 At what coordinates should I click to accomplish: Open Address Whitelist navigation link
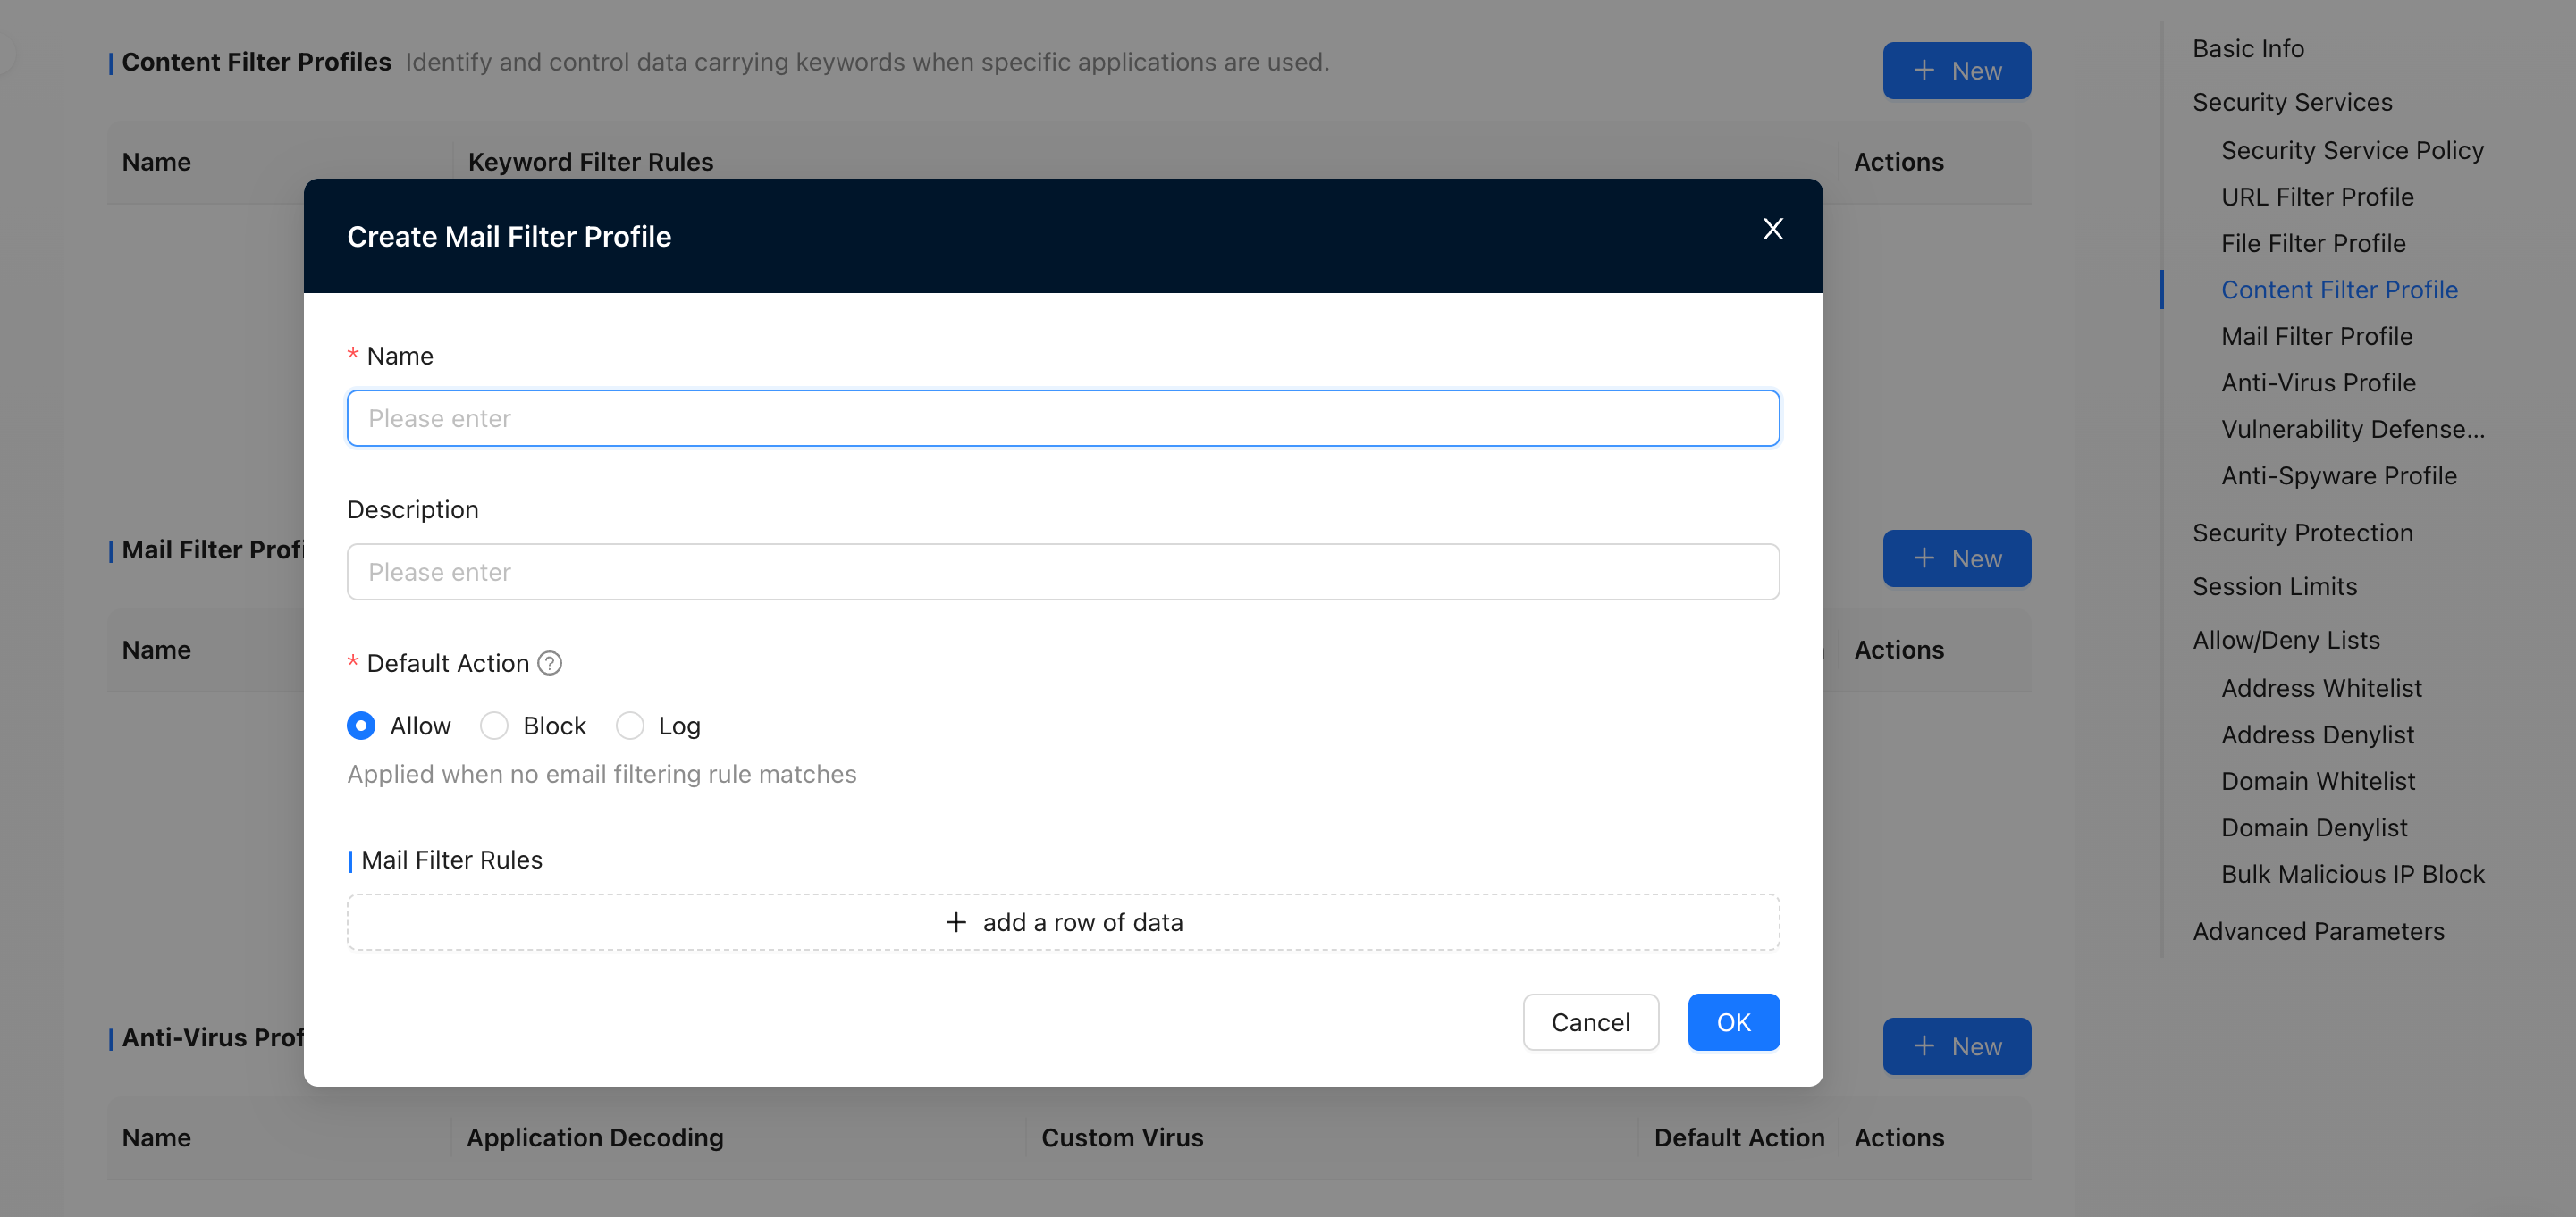pos(2321,688)
